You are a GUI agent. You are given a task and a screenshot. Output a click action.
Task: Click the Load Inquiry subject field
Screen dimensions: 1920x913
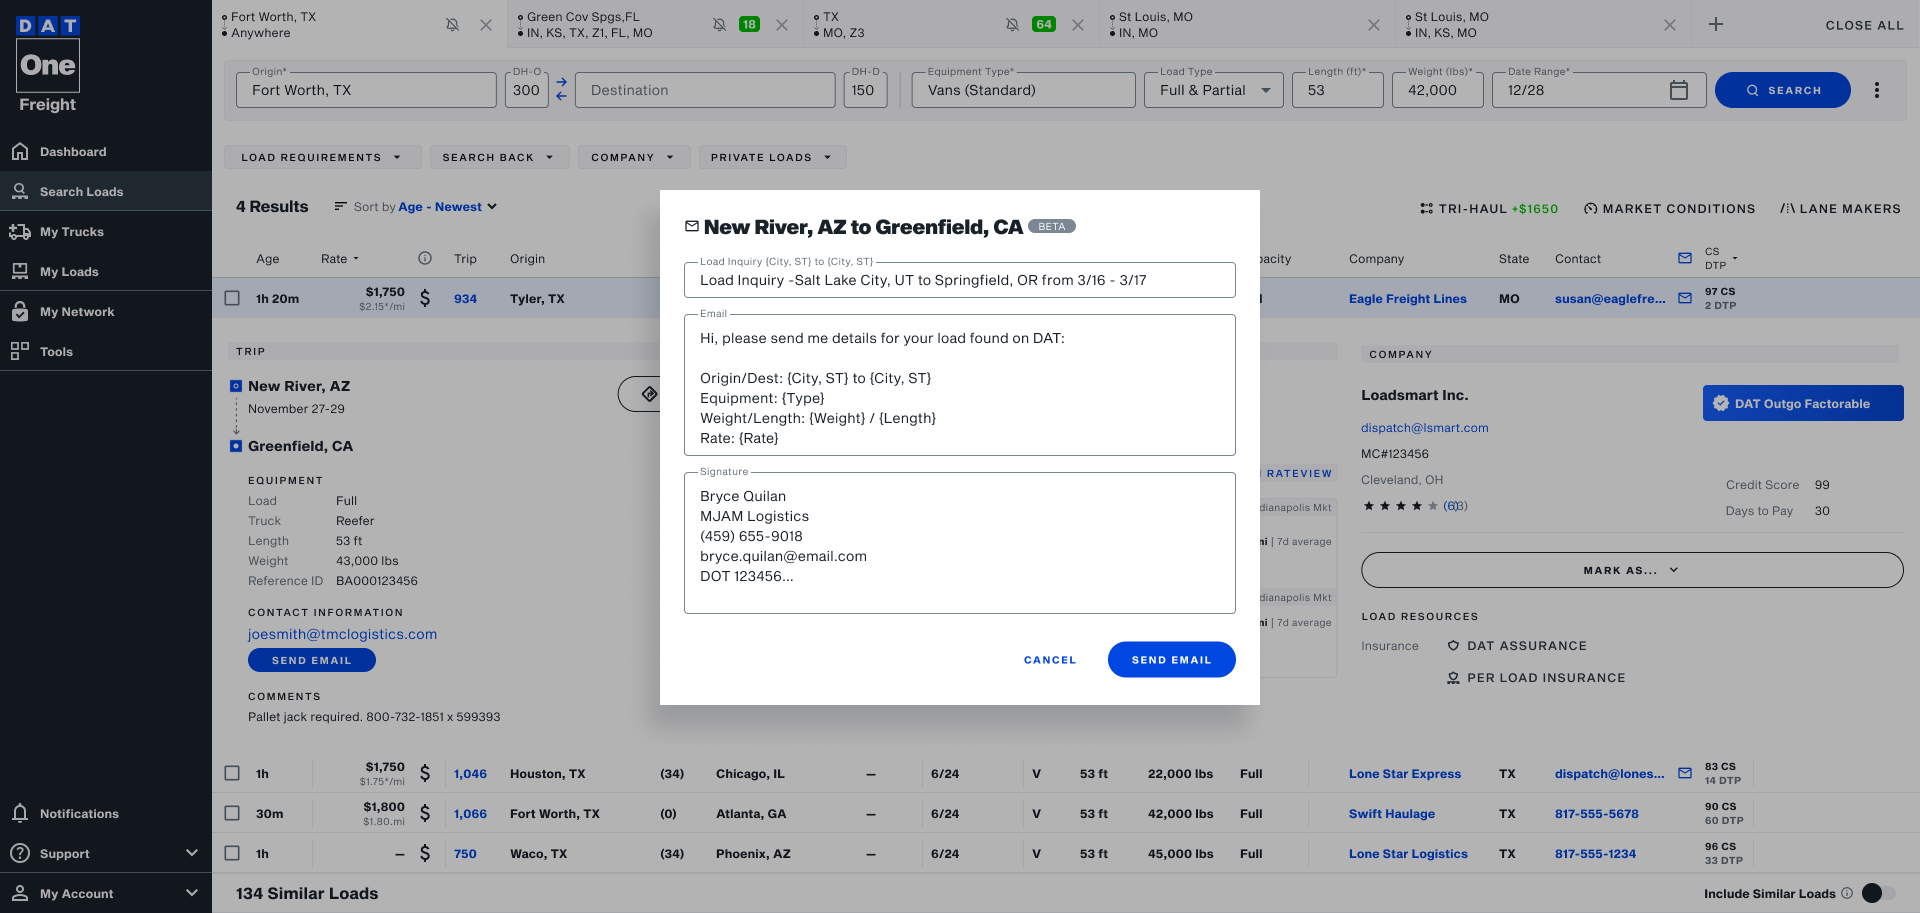960,280
